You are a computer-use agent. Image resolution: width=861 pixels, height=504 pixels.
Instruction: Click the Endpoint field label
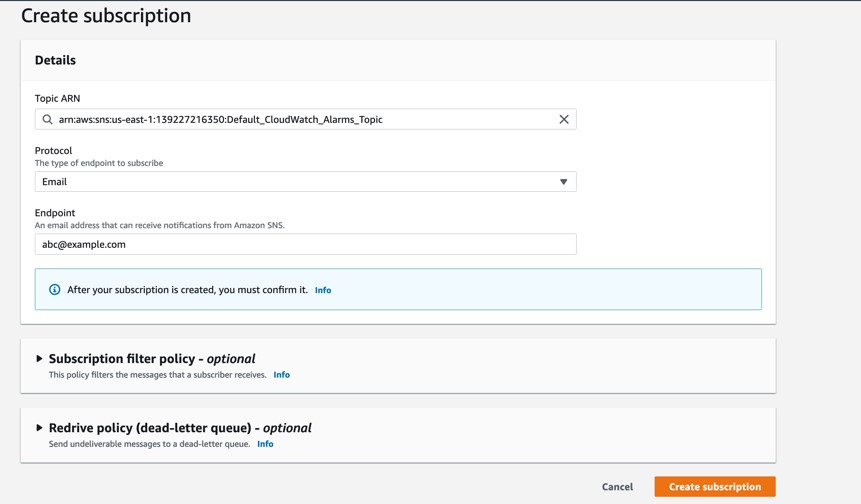55,212
